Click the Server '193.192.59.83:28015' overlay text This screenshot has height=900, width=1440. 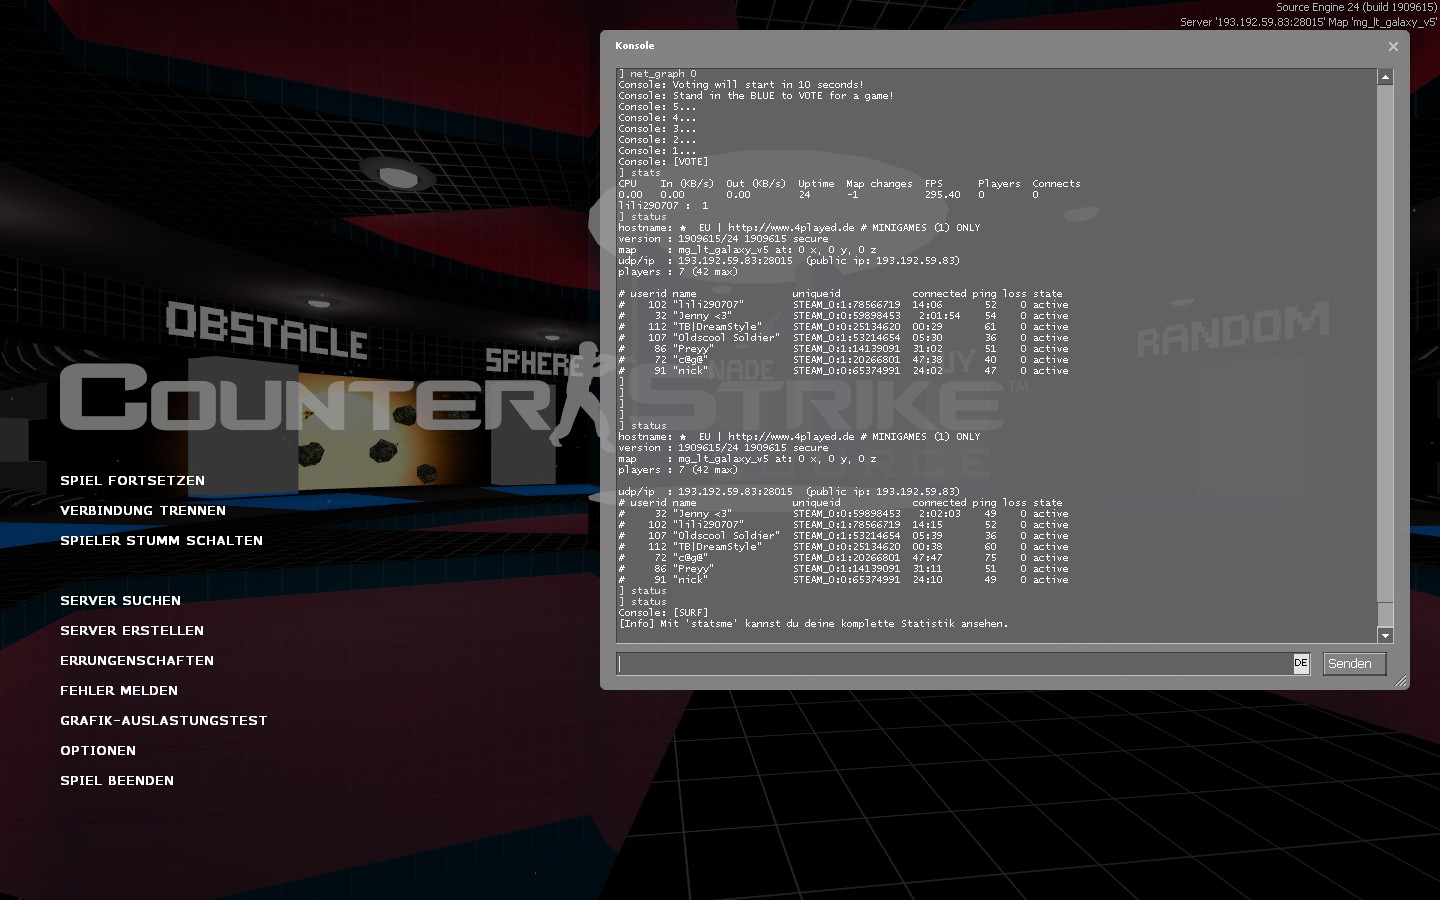coord(1308,21)
